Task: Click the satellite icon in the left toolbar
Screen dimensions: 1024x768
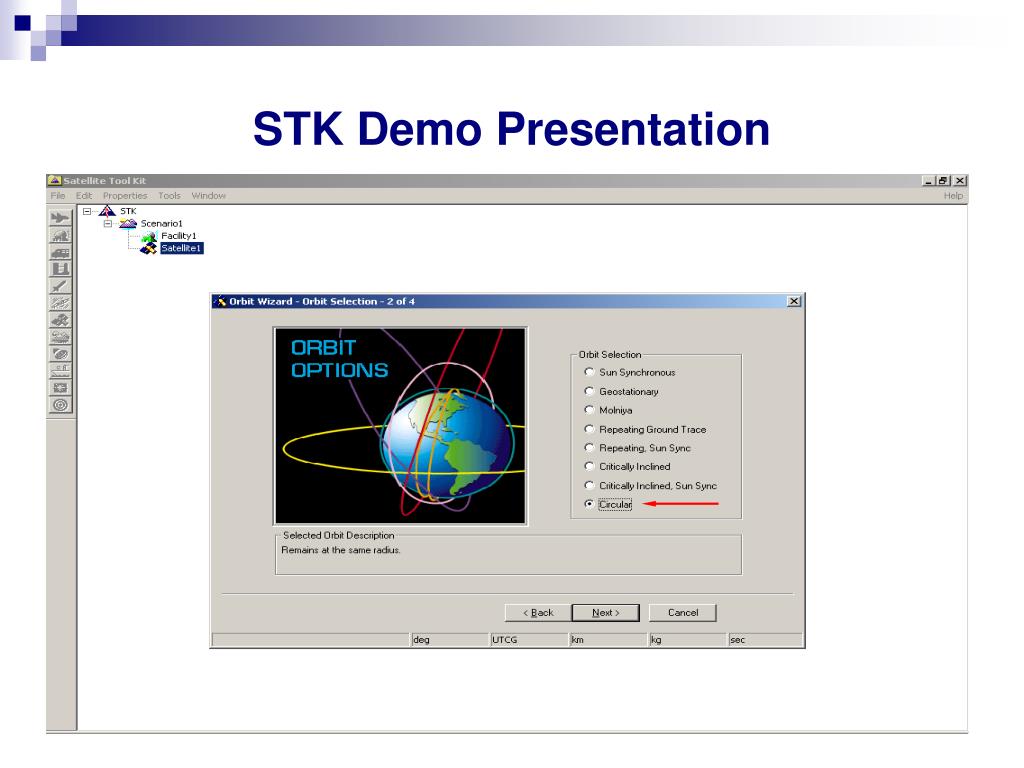Action: (x=60, y=320)
